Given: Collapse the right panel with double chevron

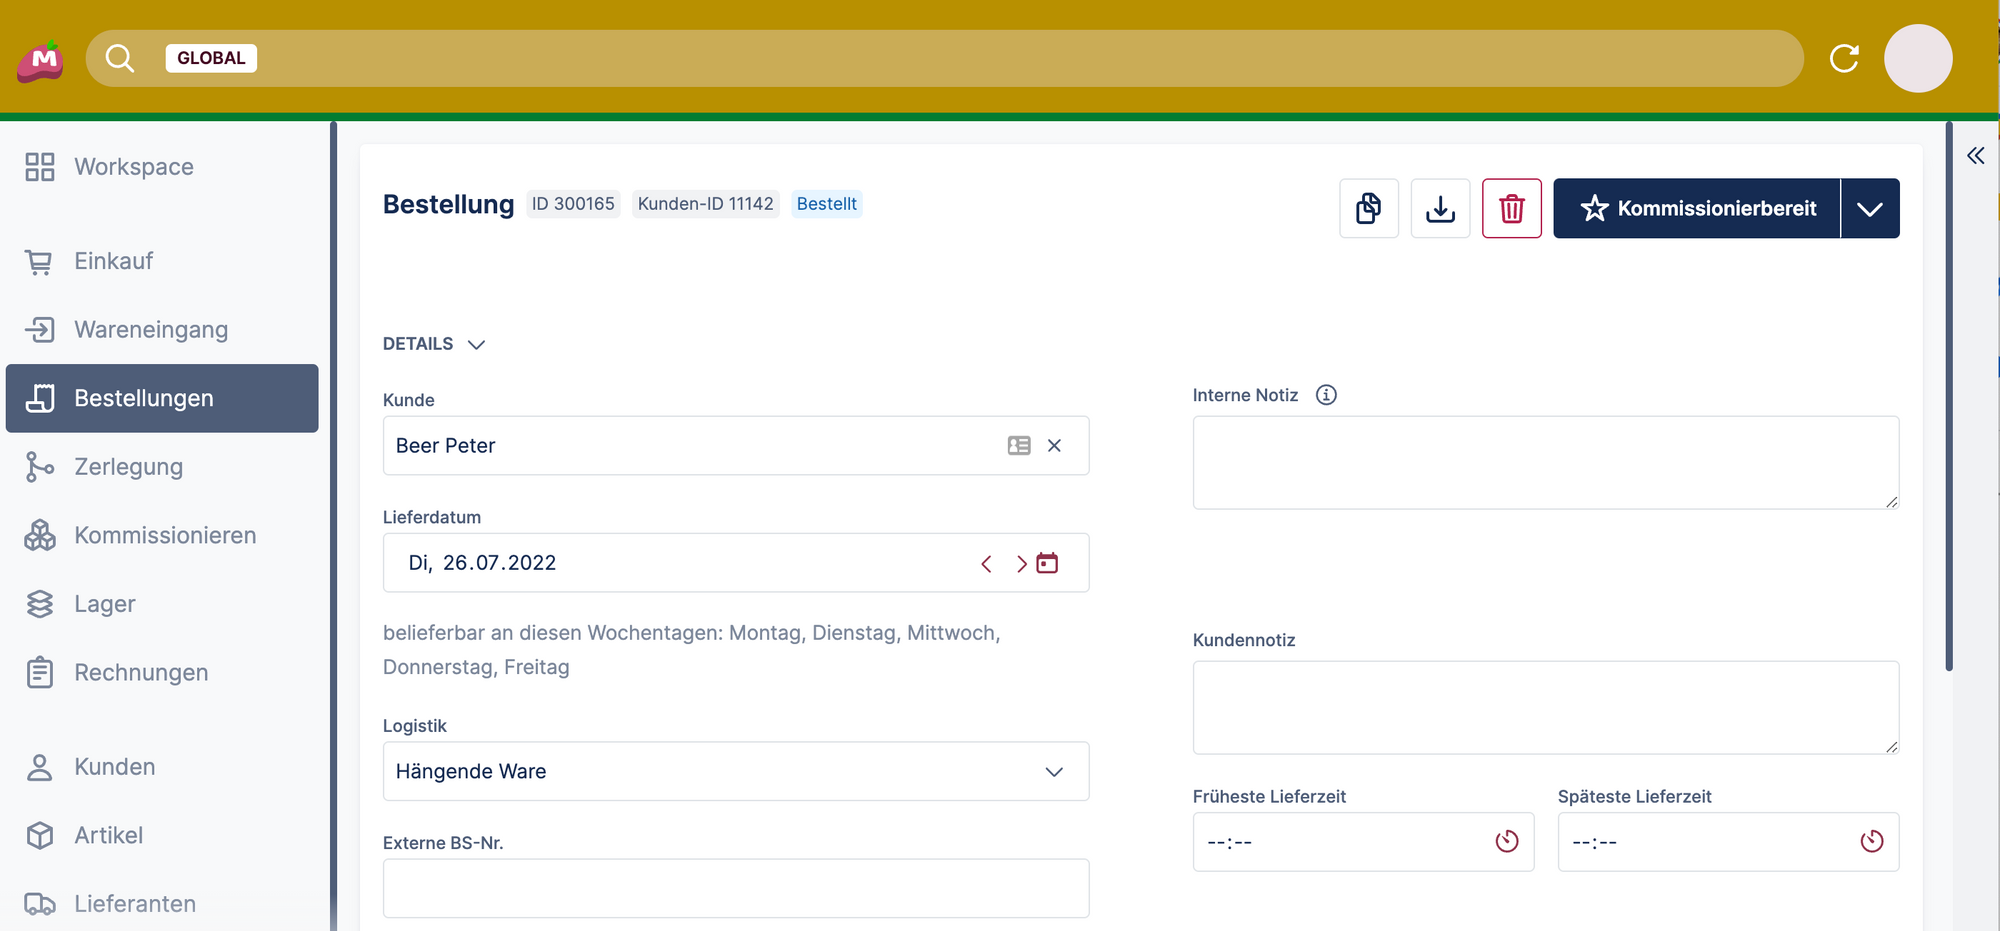Looking at the screenshot, I should tap(1975, 156).
